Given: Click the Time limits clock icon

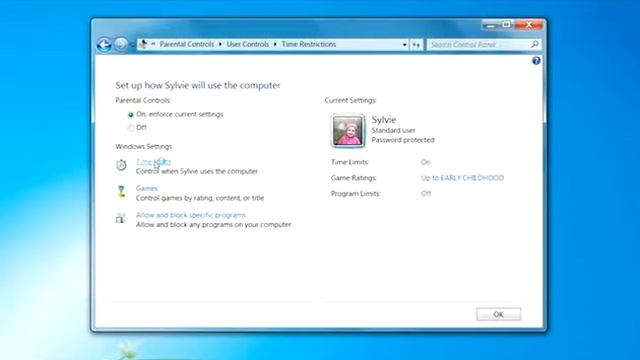Looking at the screenshot, I should click(x=121, y=164).
